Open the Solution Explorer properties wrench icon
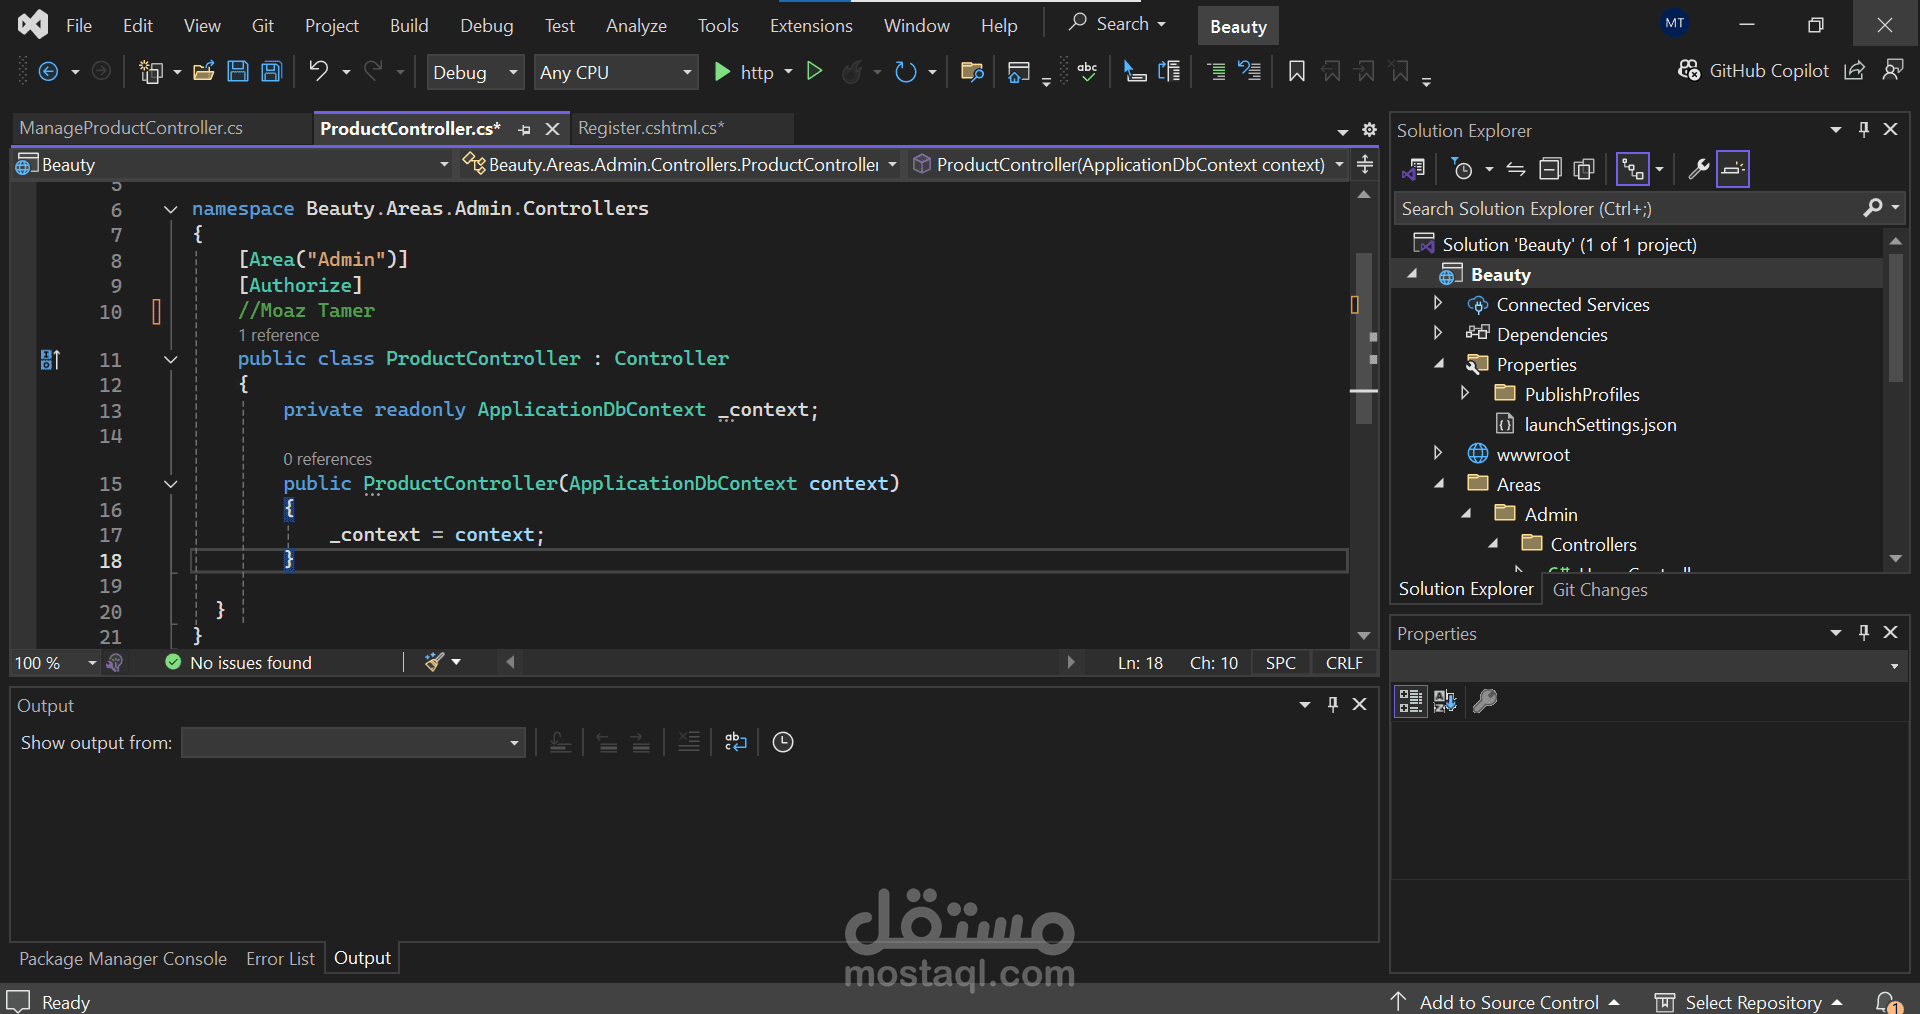This screenshot has height=1014, width=1920. click(x=1697, y=169)
